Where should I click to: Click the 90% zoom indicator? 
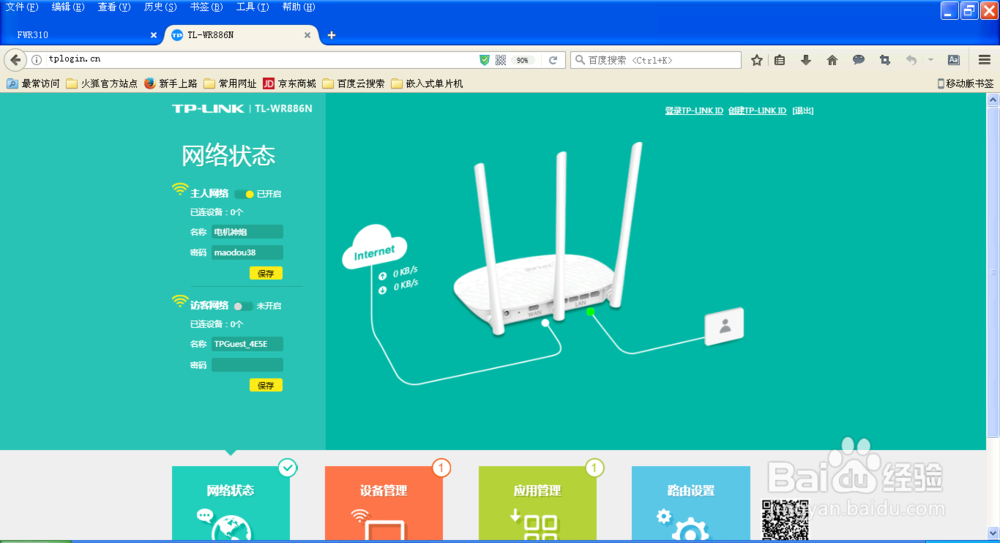coord(522,60)
